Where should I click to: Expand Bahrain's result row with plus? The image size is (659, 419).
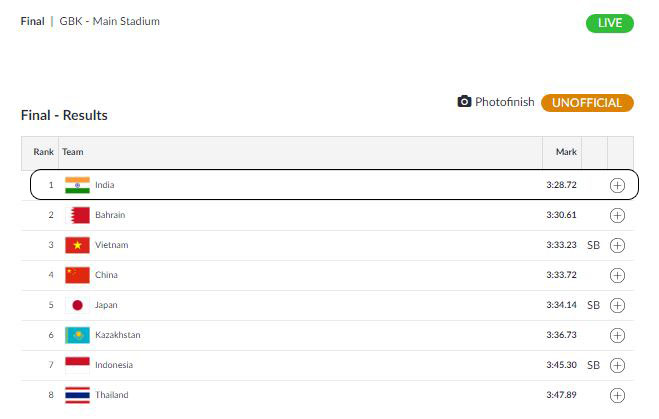(617, 215)
